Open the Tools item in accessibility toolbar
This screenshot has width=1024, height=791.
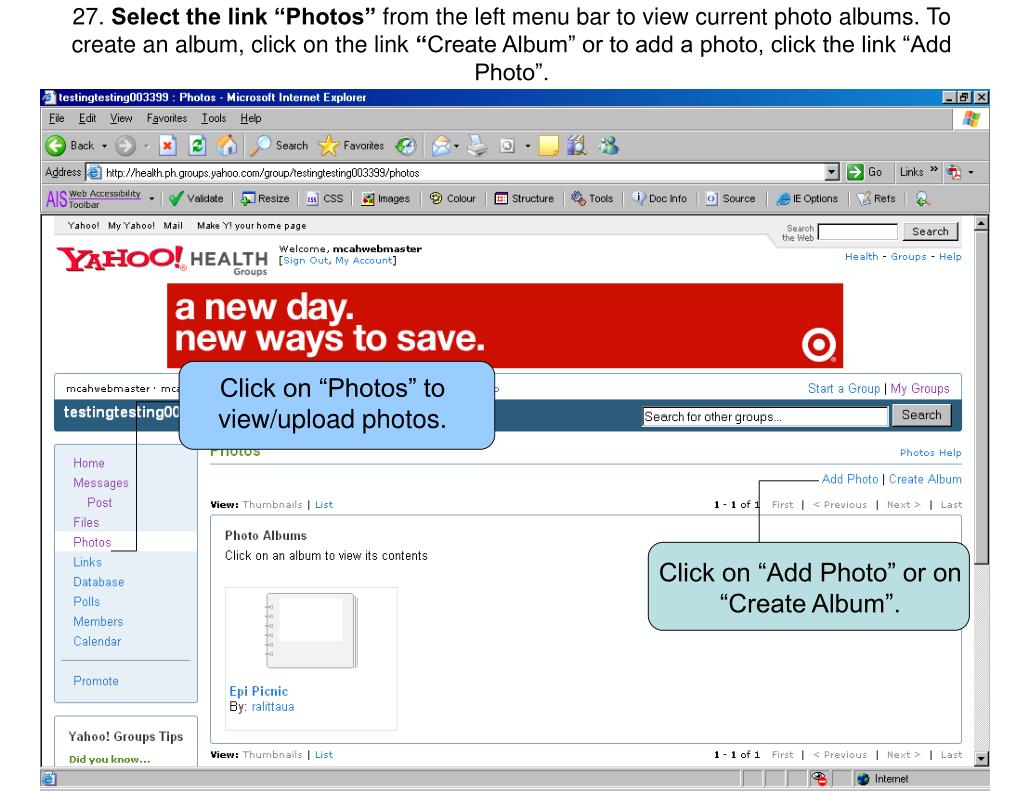(x=592, y=199)
